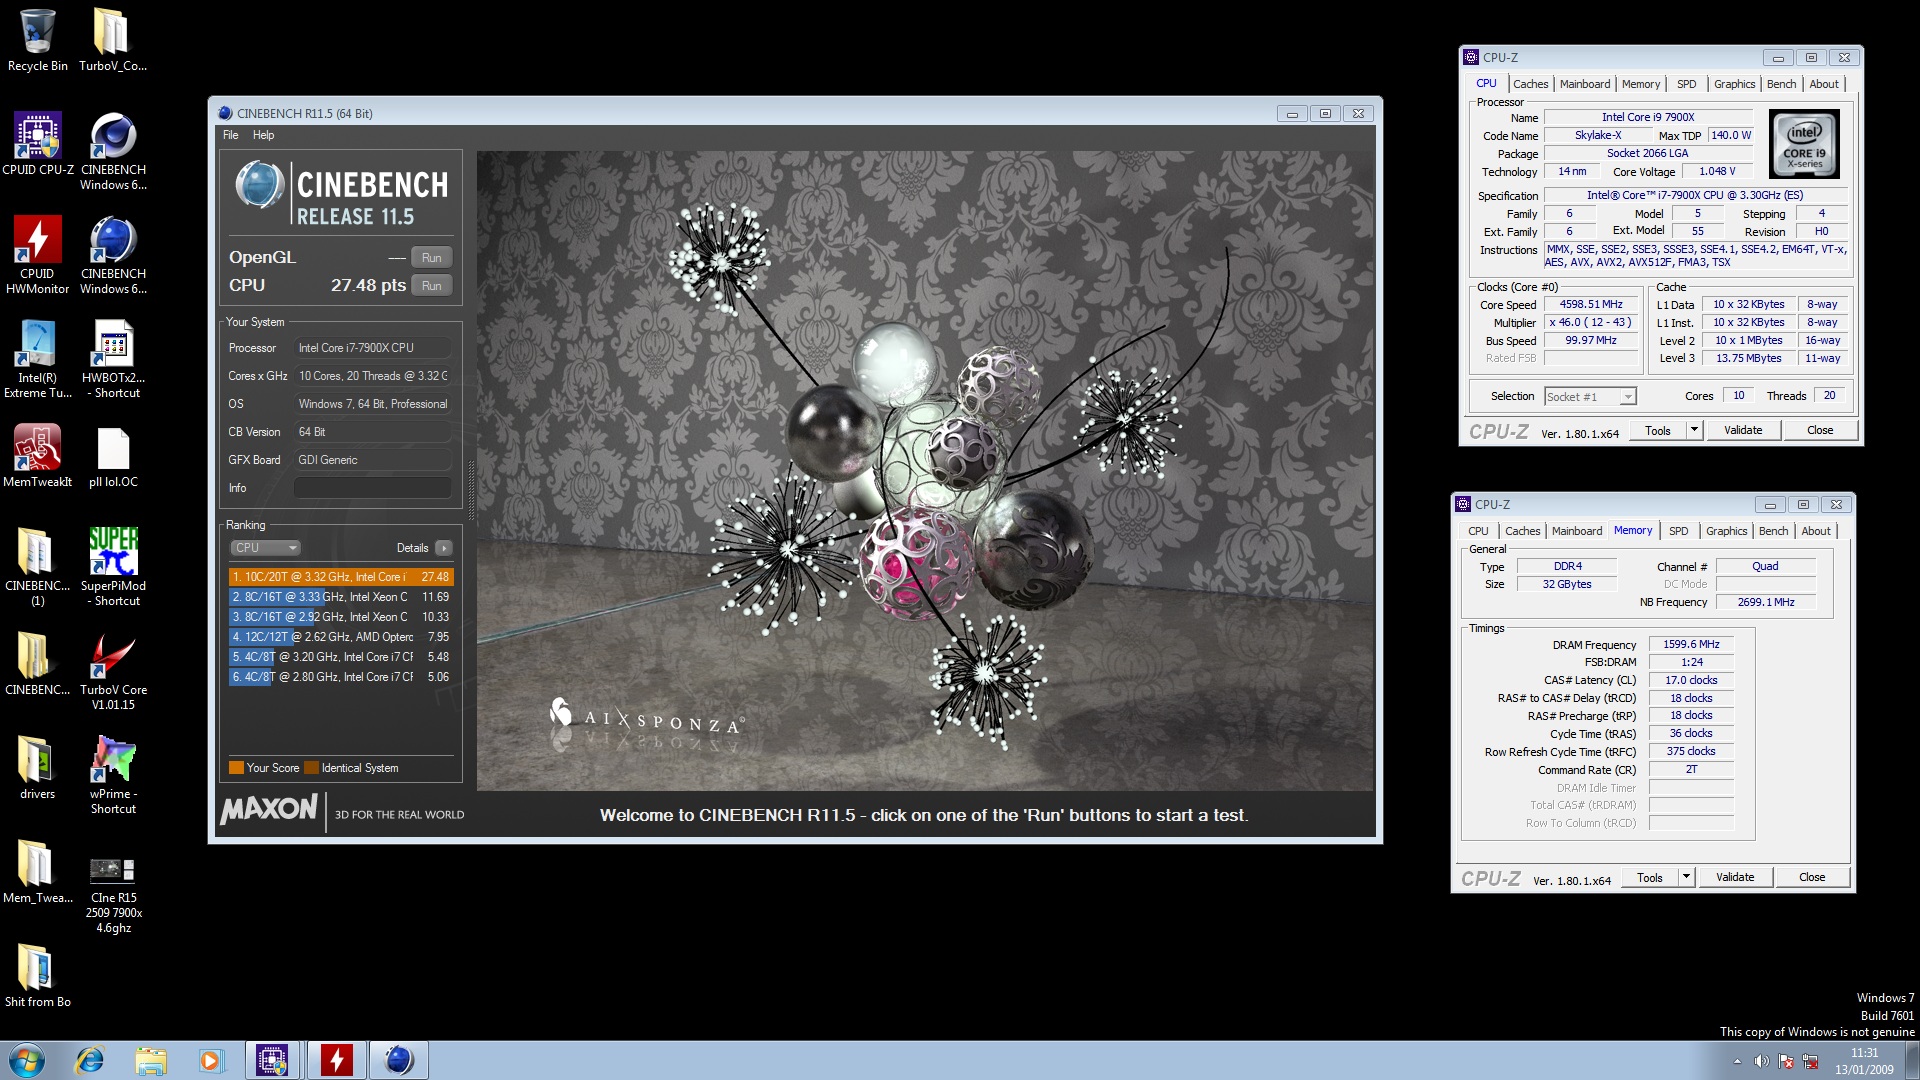1920x1080 pixels.
Task: Open Bench tab in upper CPU-Z window
Action: coord(1781,84)
